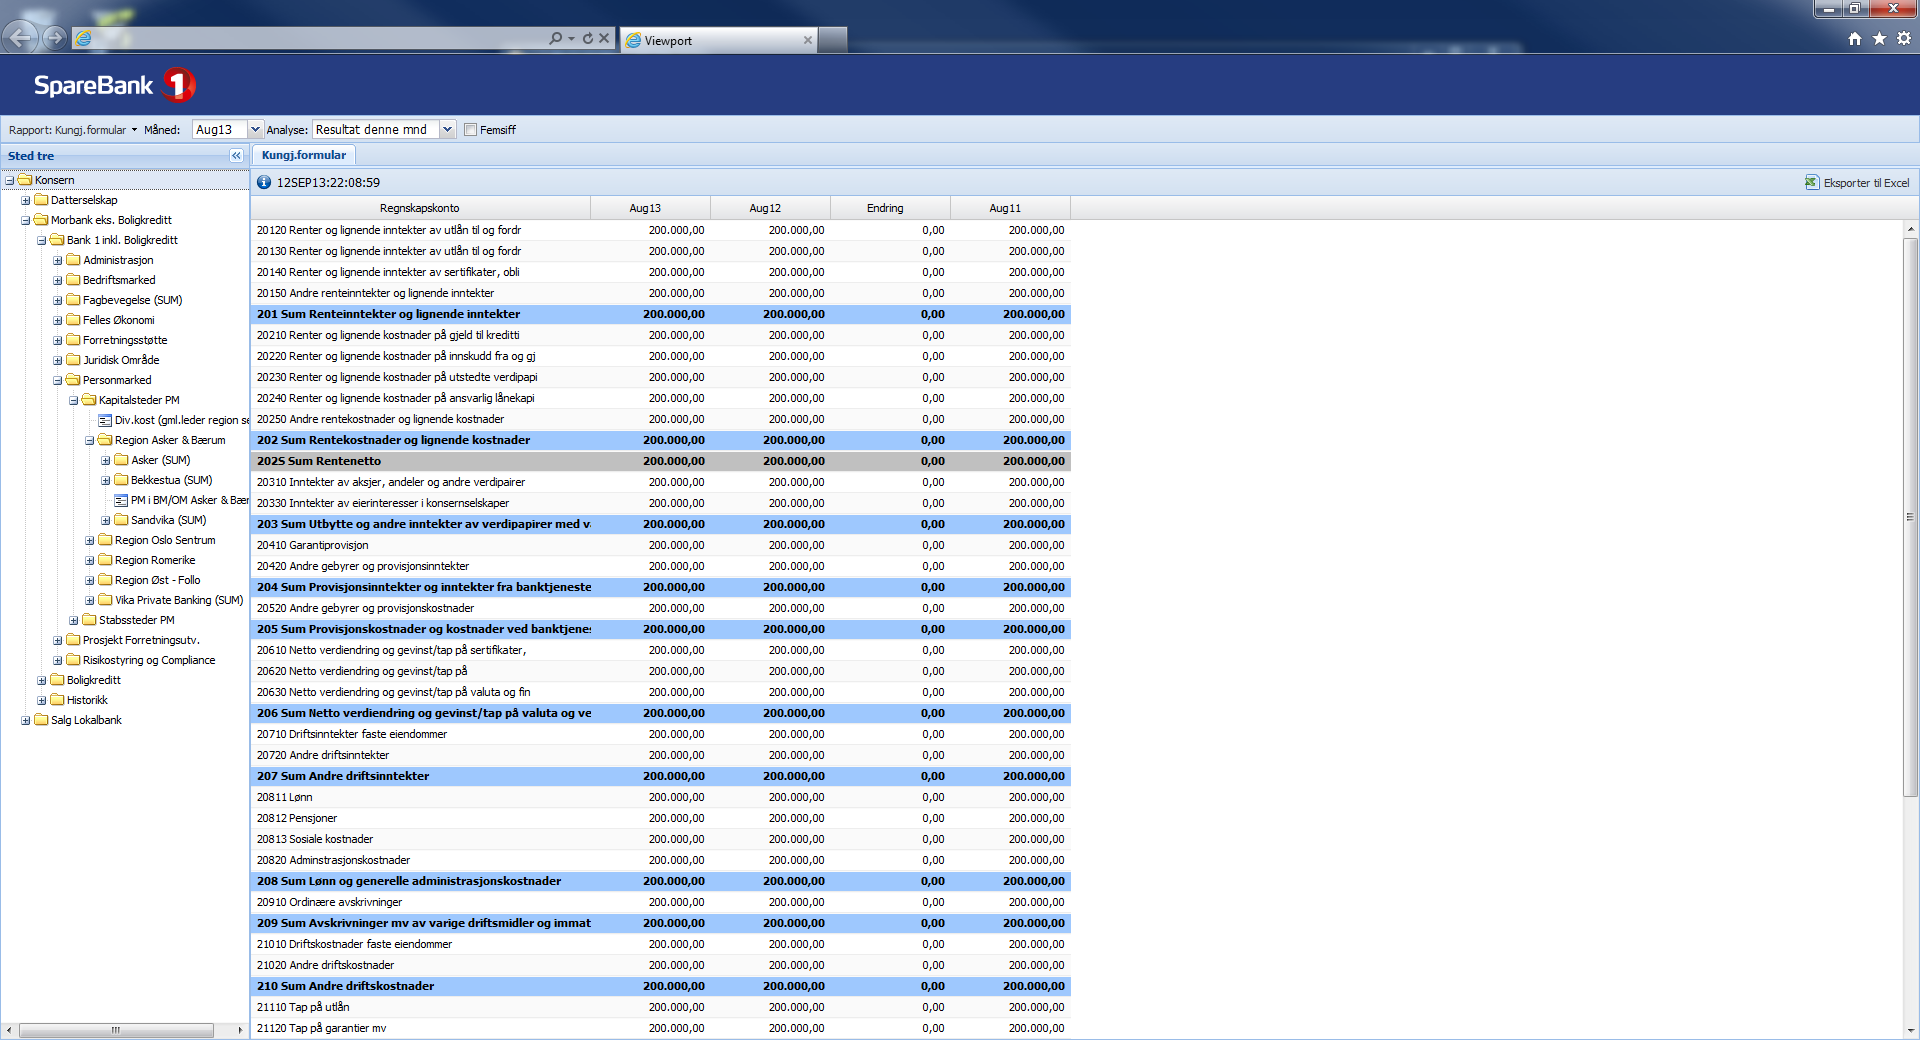1920x1040 pixels.
Task: Click the table scrollbar down arrow
Action: [x=1910, y=1031]
